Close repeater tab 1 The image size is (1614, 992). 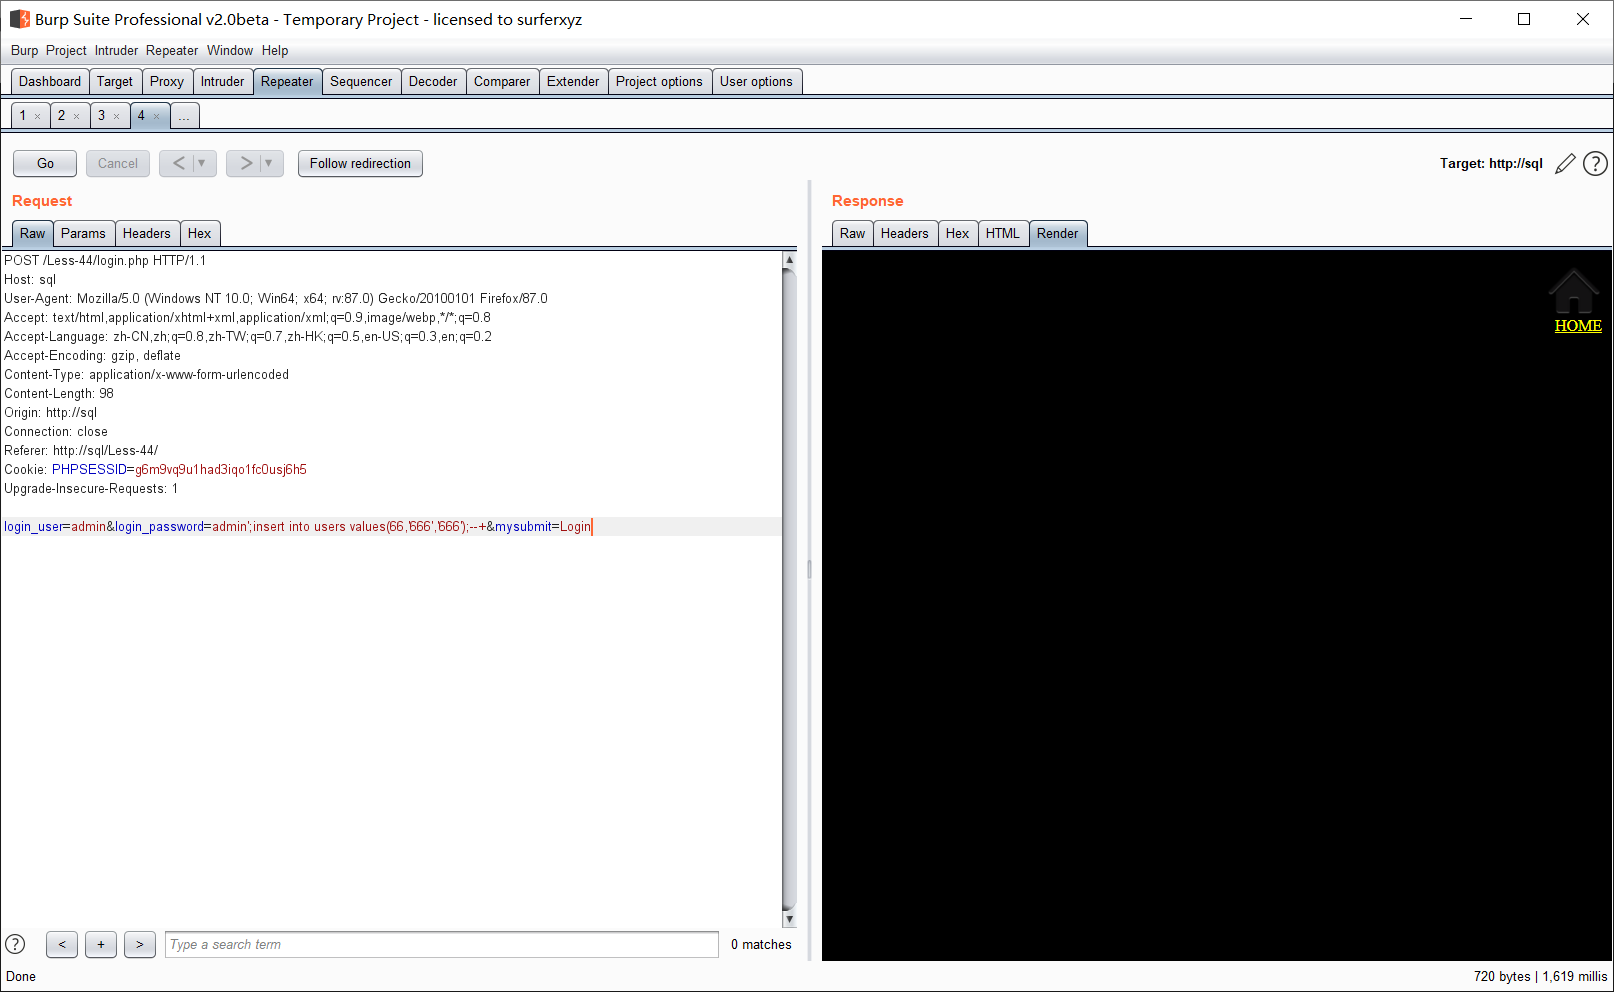pos(38,117)
